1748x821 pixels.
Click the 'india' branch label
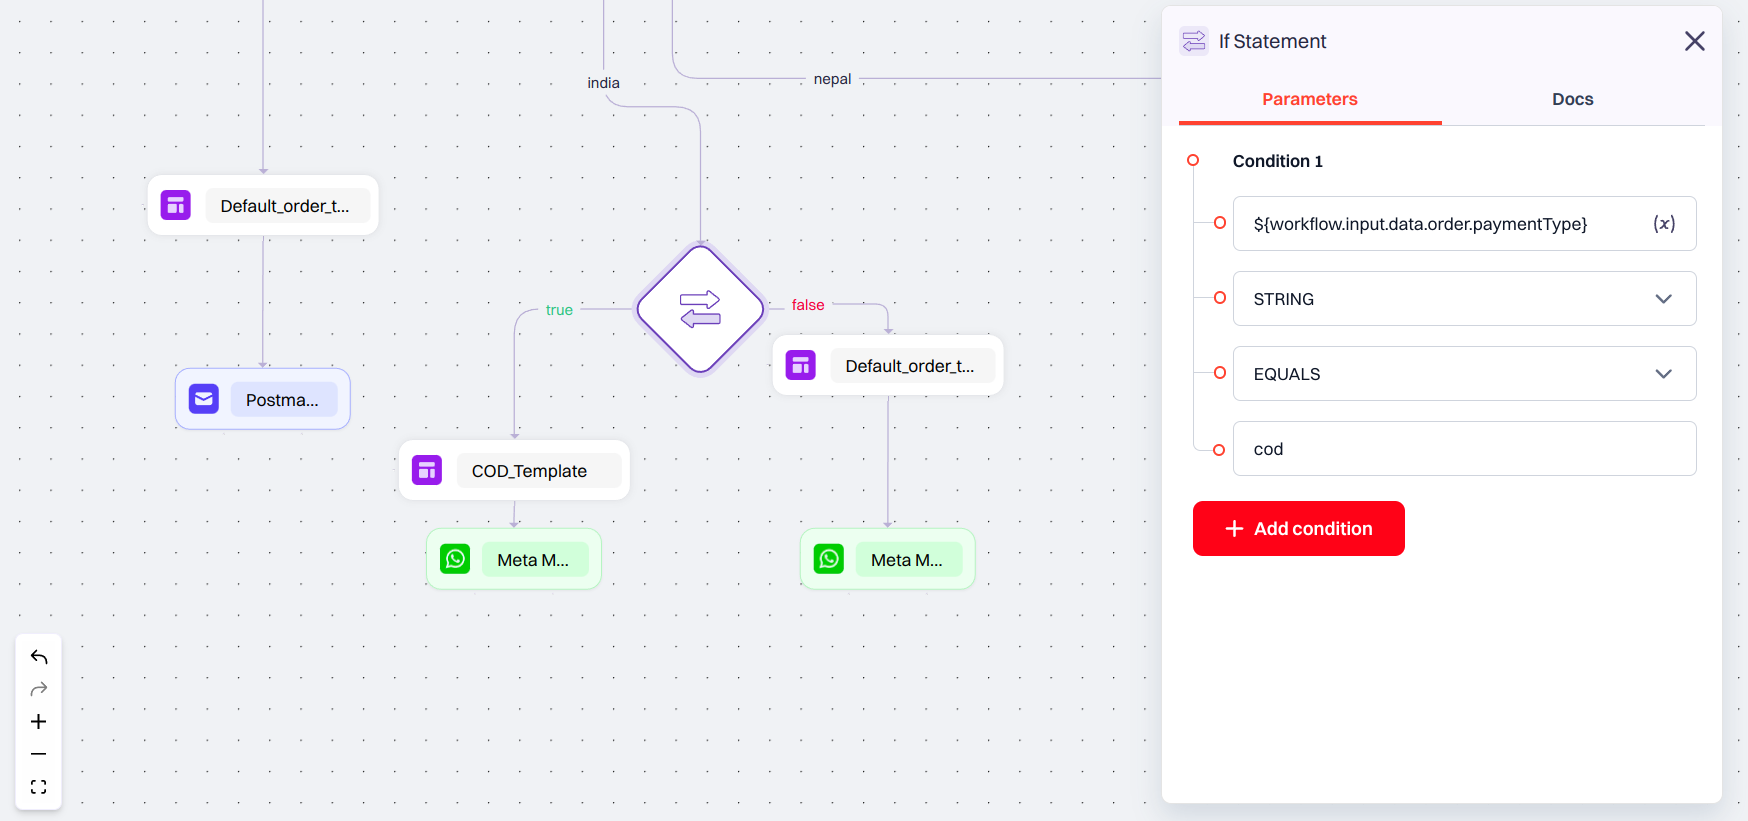(603, 83)
